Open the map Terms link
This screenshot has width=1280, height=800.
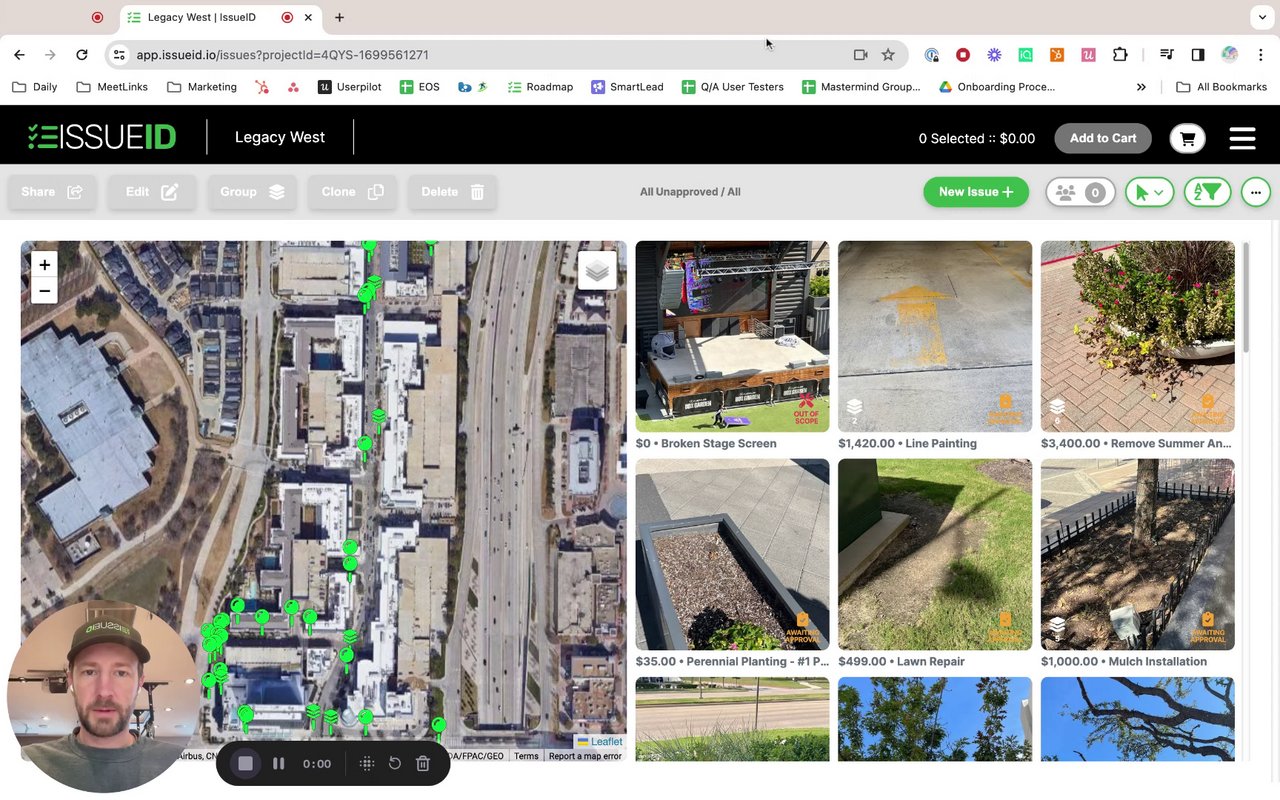[x=526, y=756]
